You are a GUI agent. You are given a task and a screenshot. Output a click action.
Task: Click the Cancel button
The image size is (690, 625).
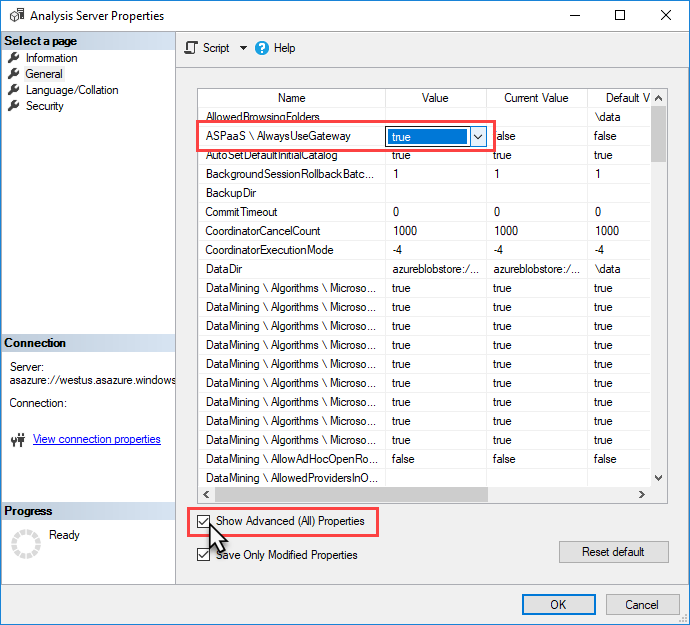coord(641,604)
